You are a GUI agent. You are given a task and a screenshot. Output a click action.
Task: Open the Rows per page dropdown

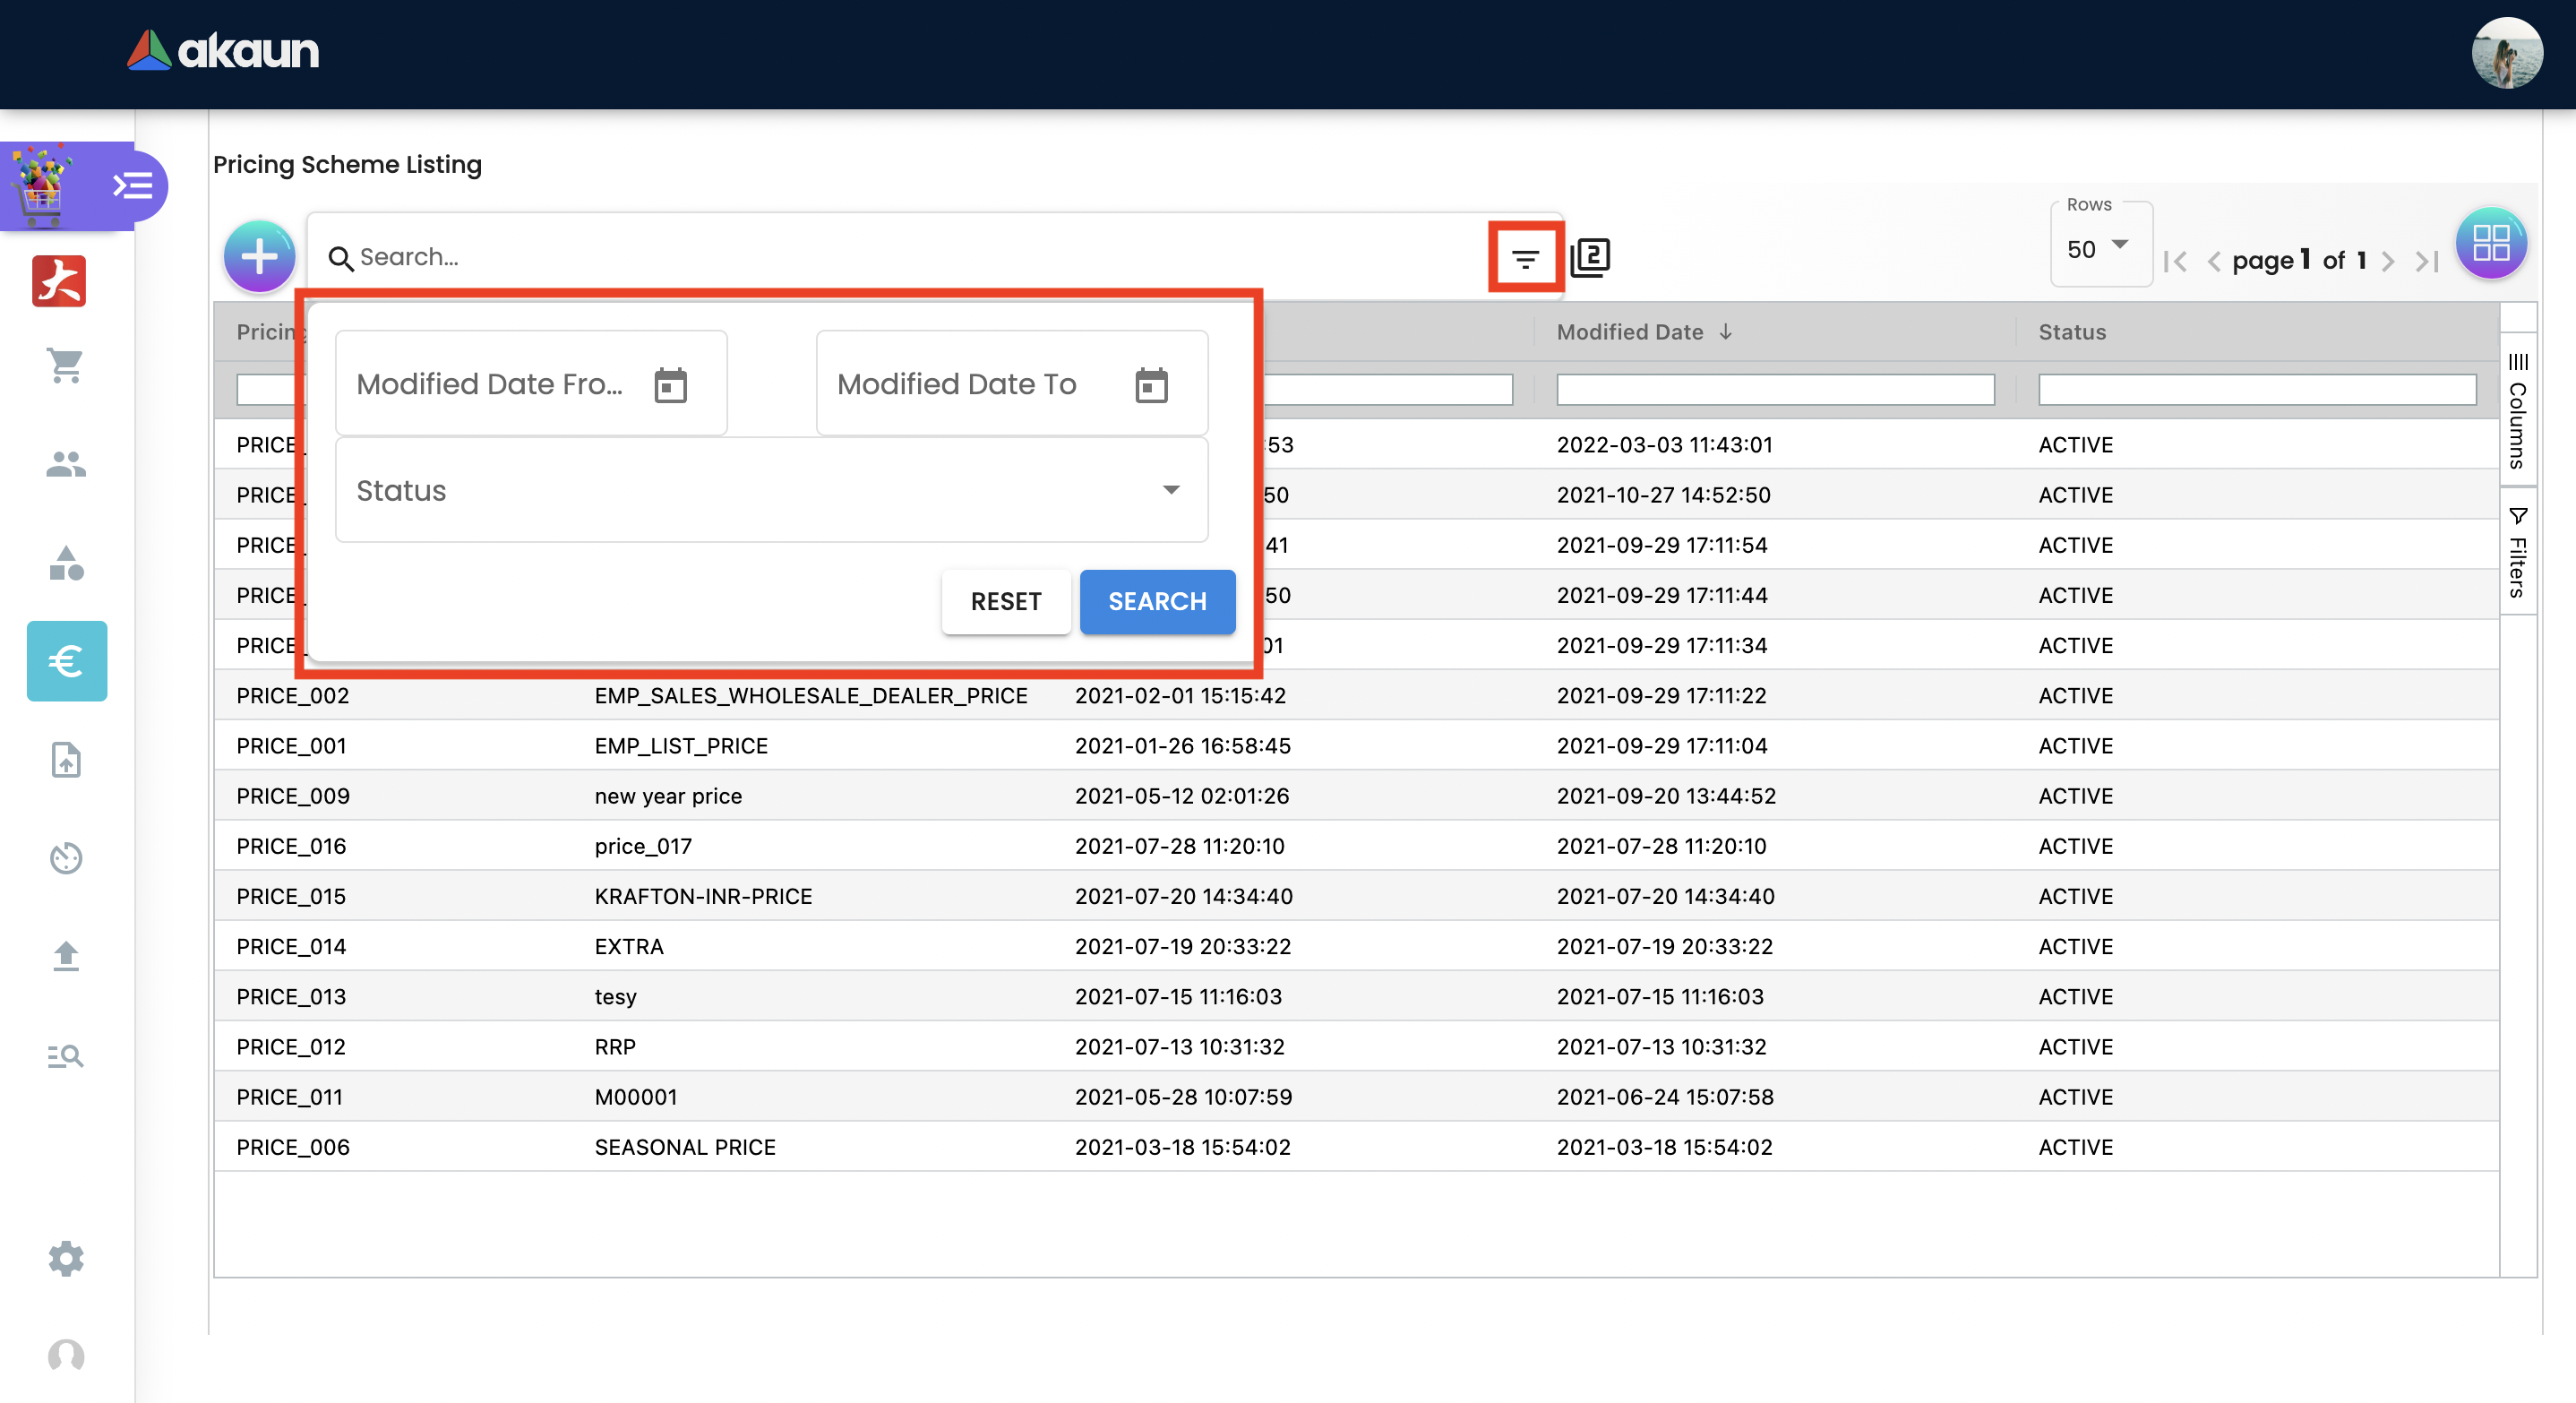pos(2099,248)
